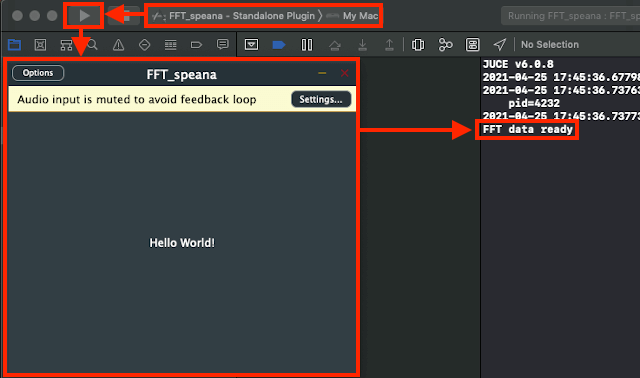Open the Debug navigator icon
This screenshot has width=640, height=378.
point(171,44)
